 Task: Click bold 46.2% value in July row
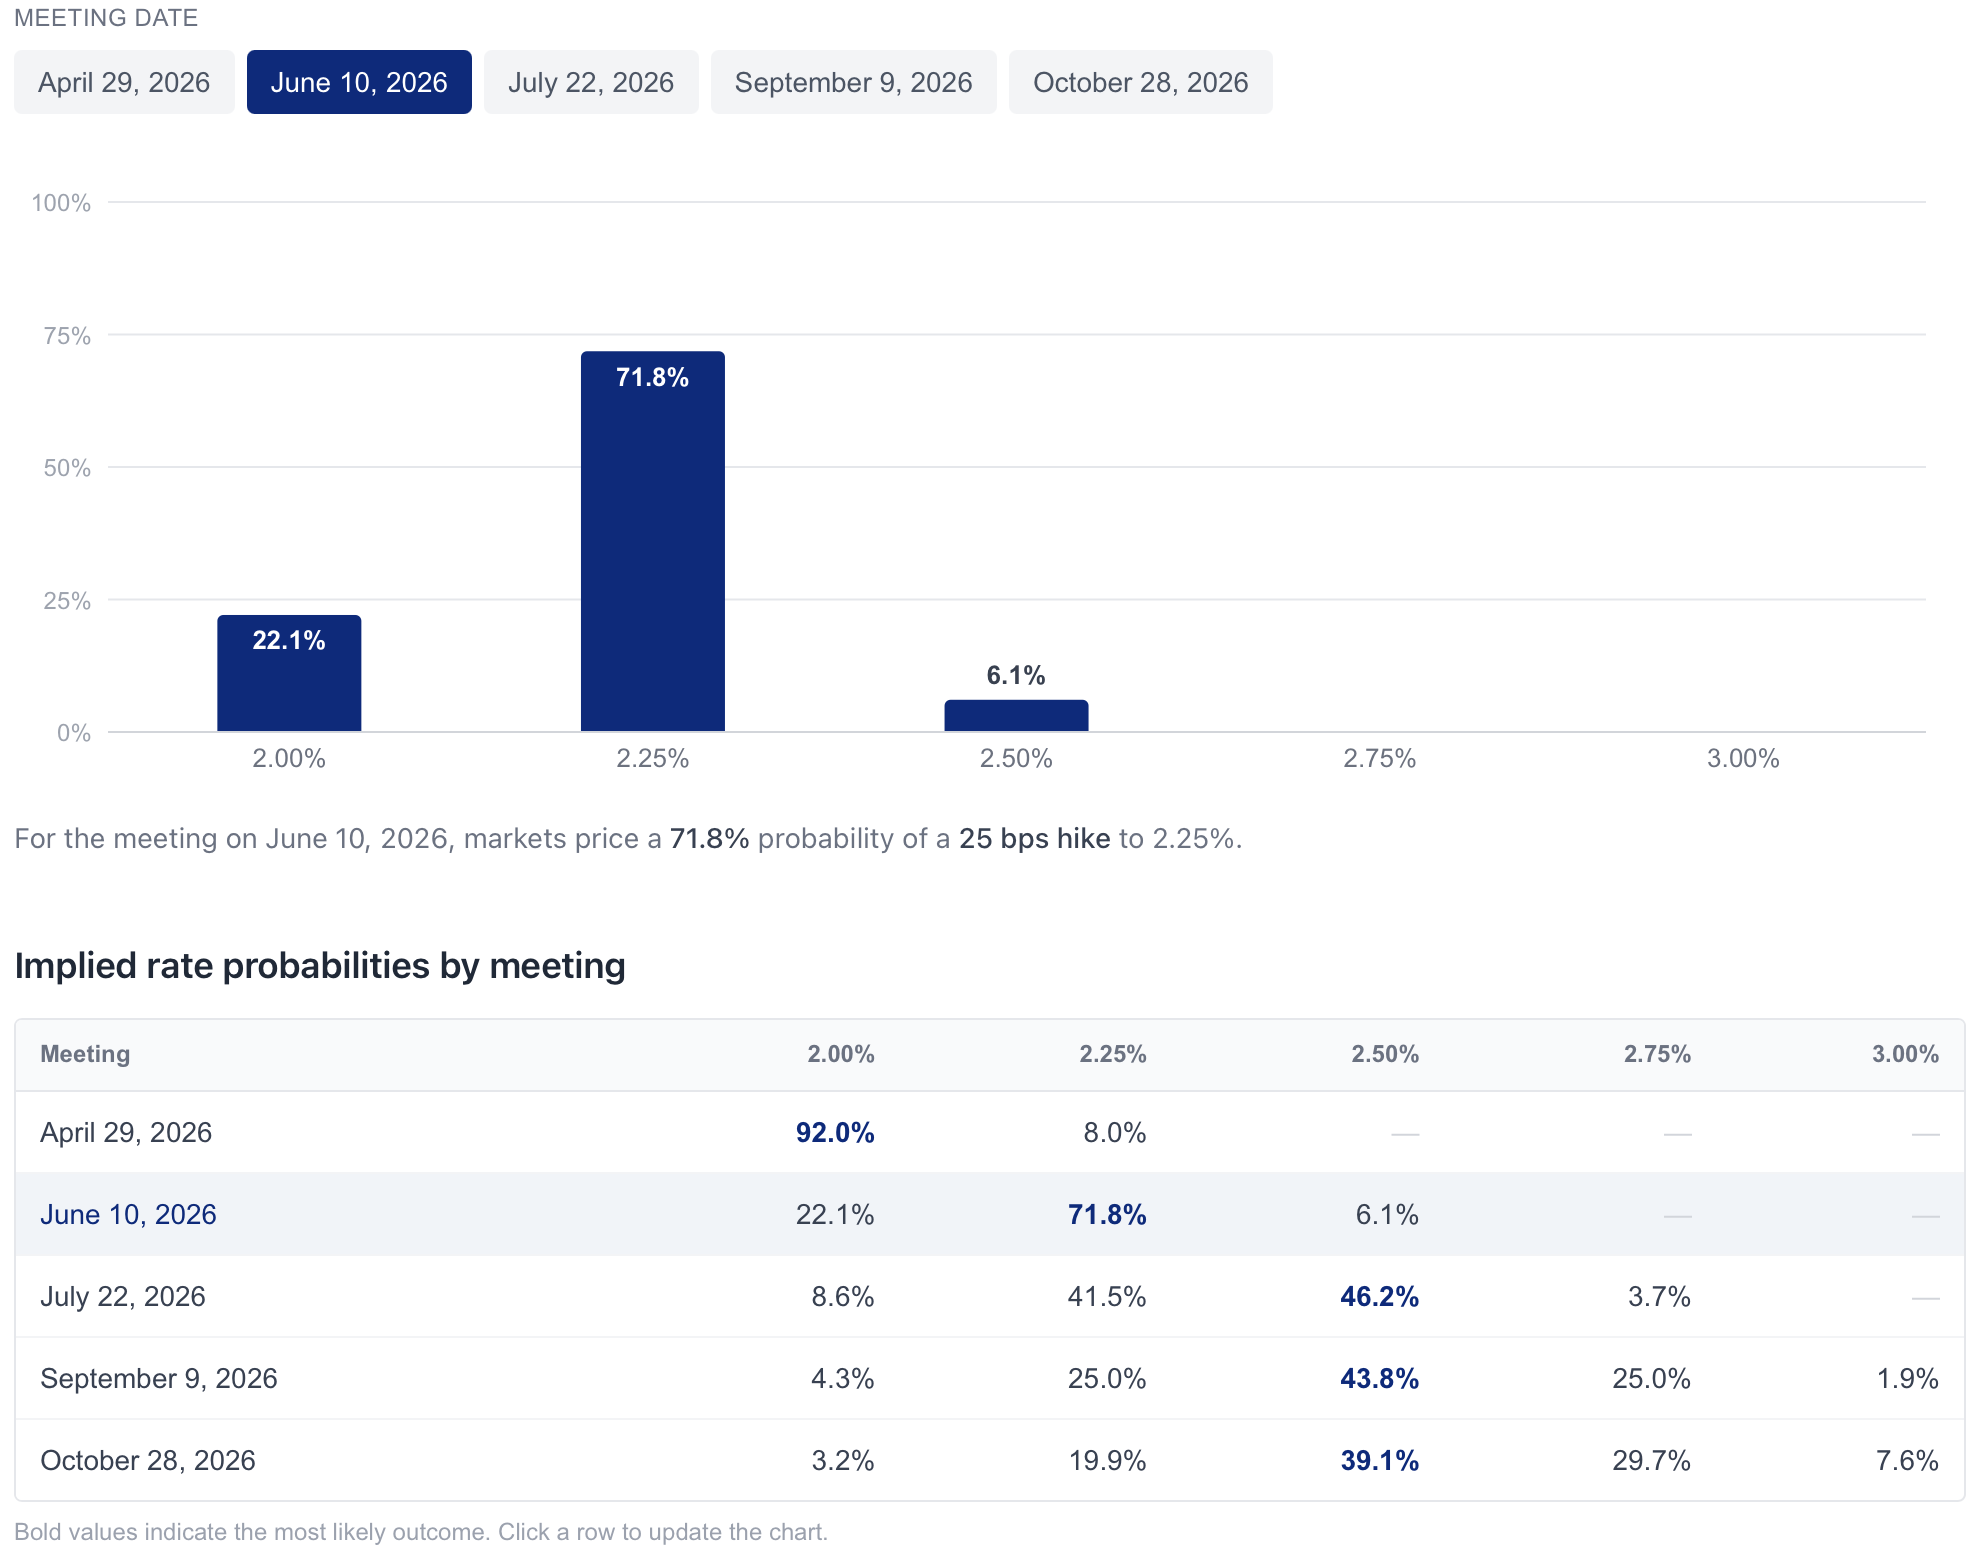1378,1296
